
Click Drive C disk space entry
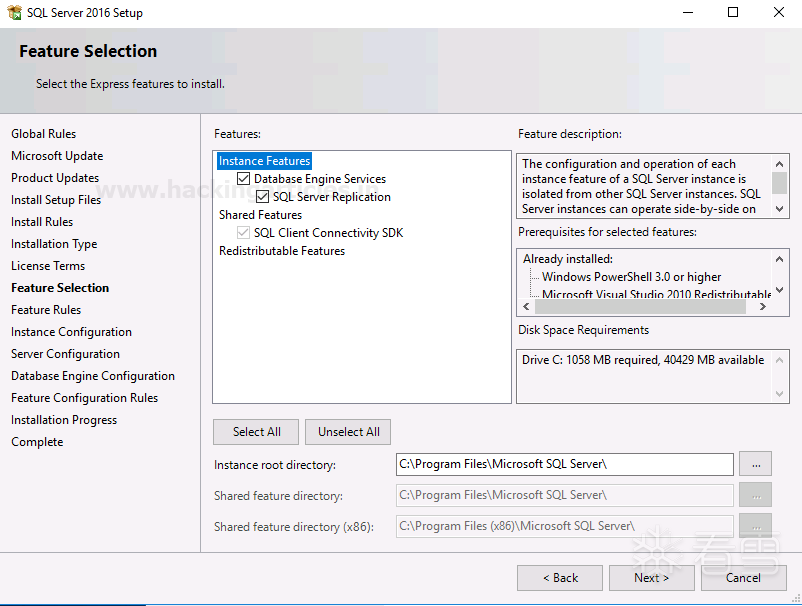[x=643, y=360]
